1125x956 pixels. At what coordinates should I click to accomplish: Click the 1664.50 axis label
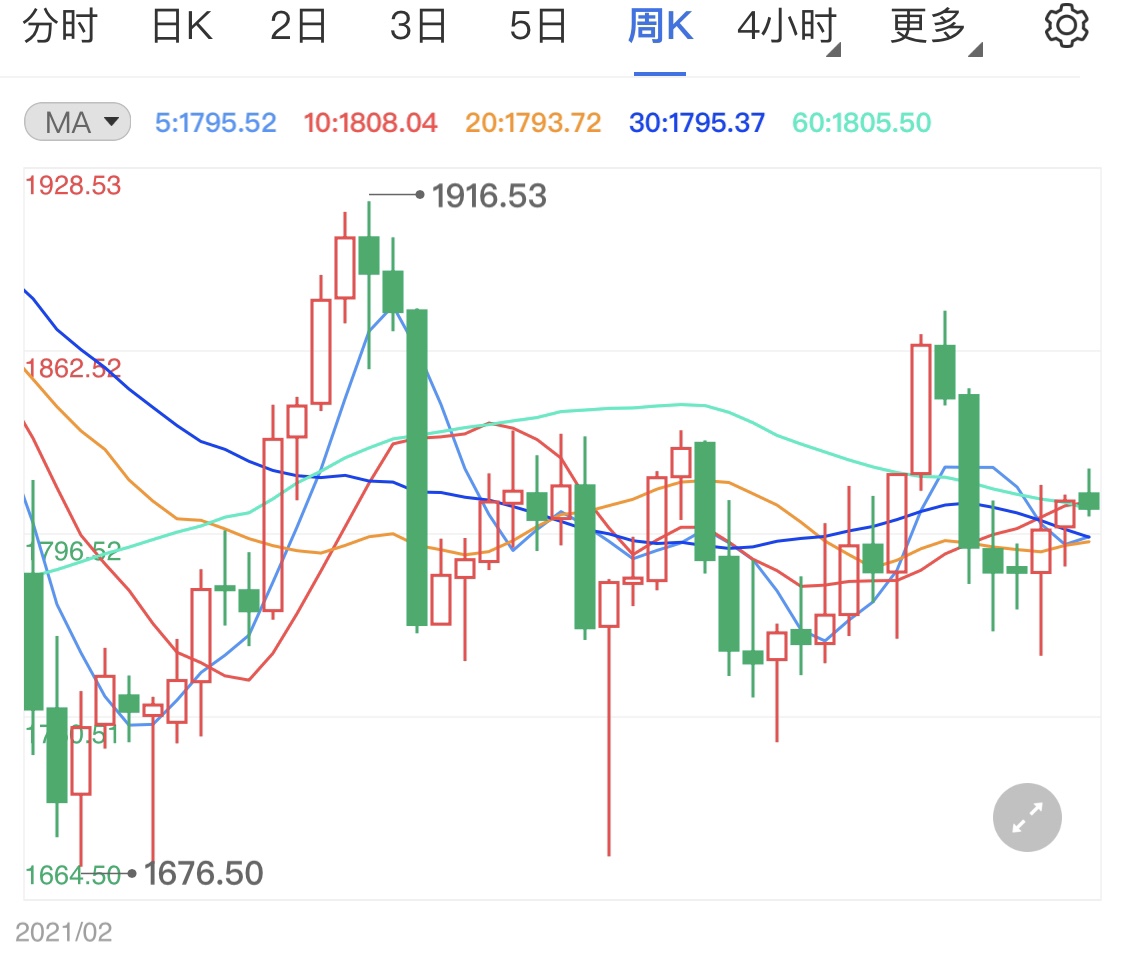click(73, 875)
